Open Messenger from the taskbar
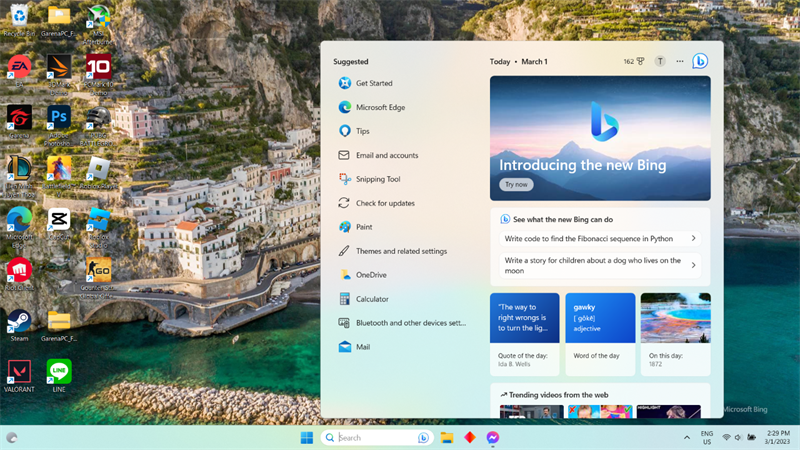 click(x=492, y=437)
